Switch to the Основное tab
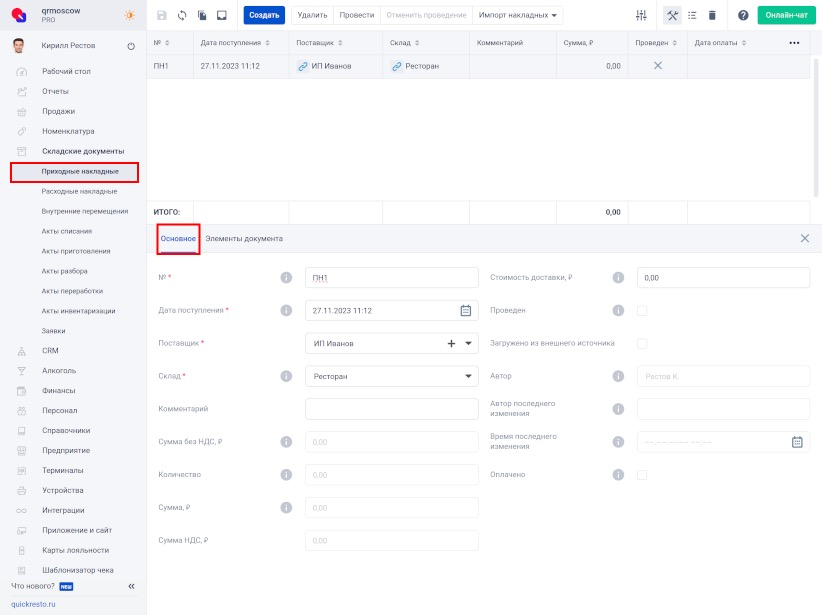Viewport: 822px width, 615px height. [178, 239]
